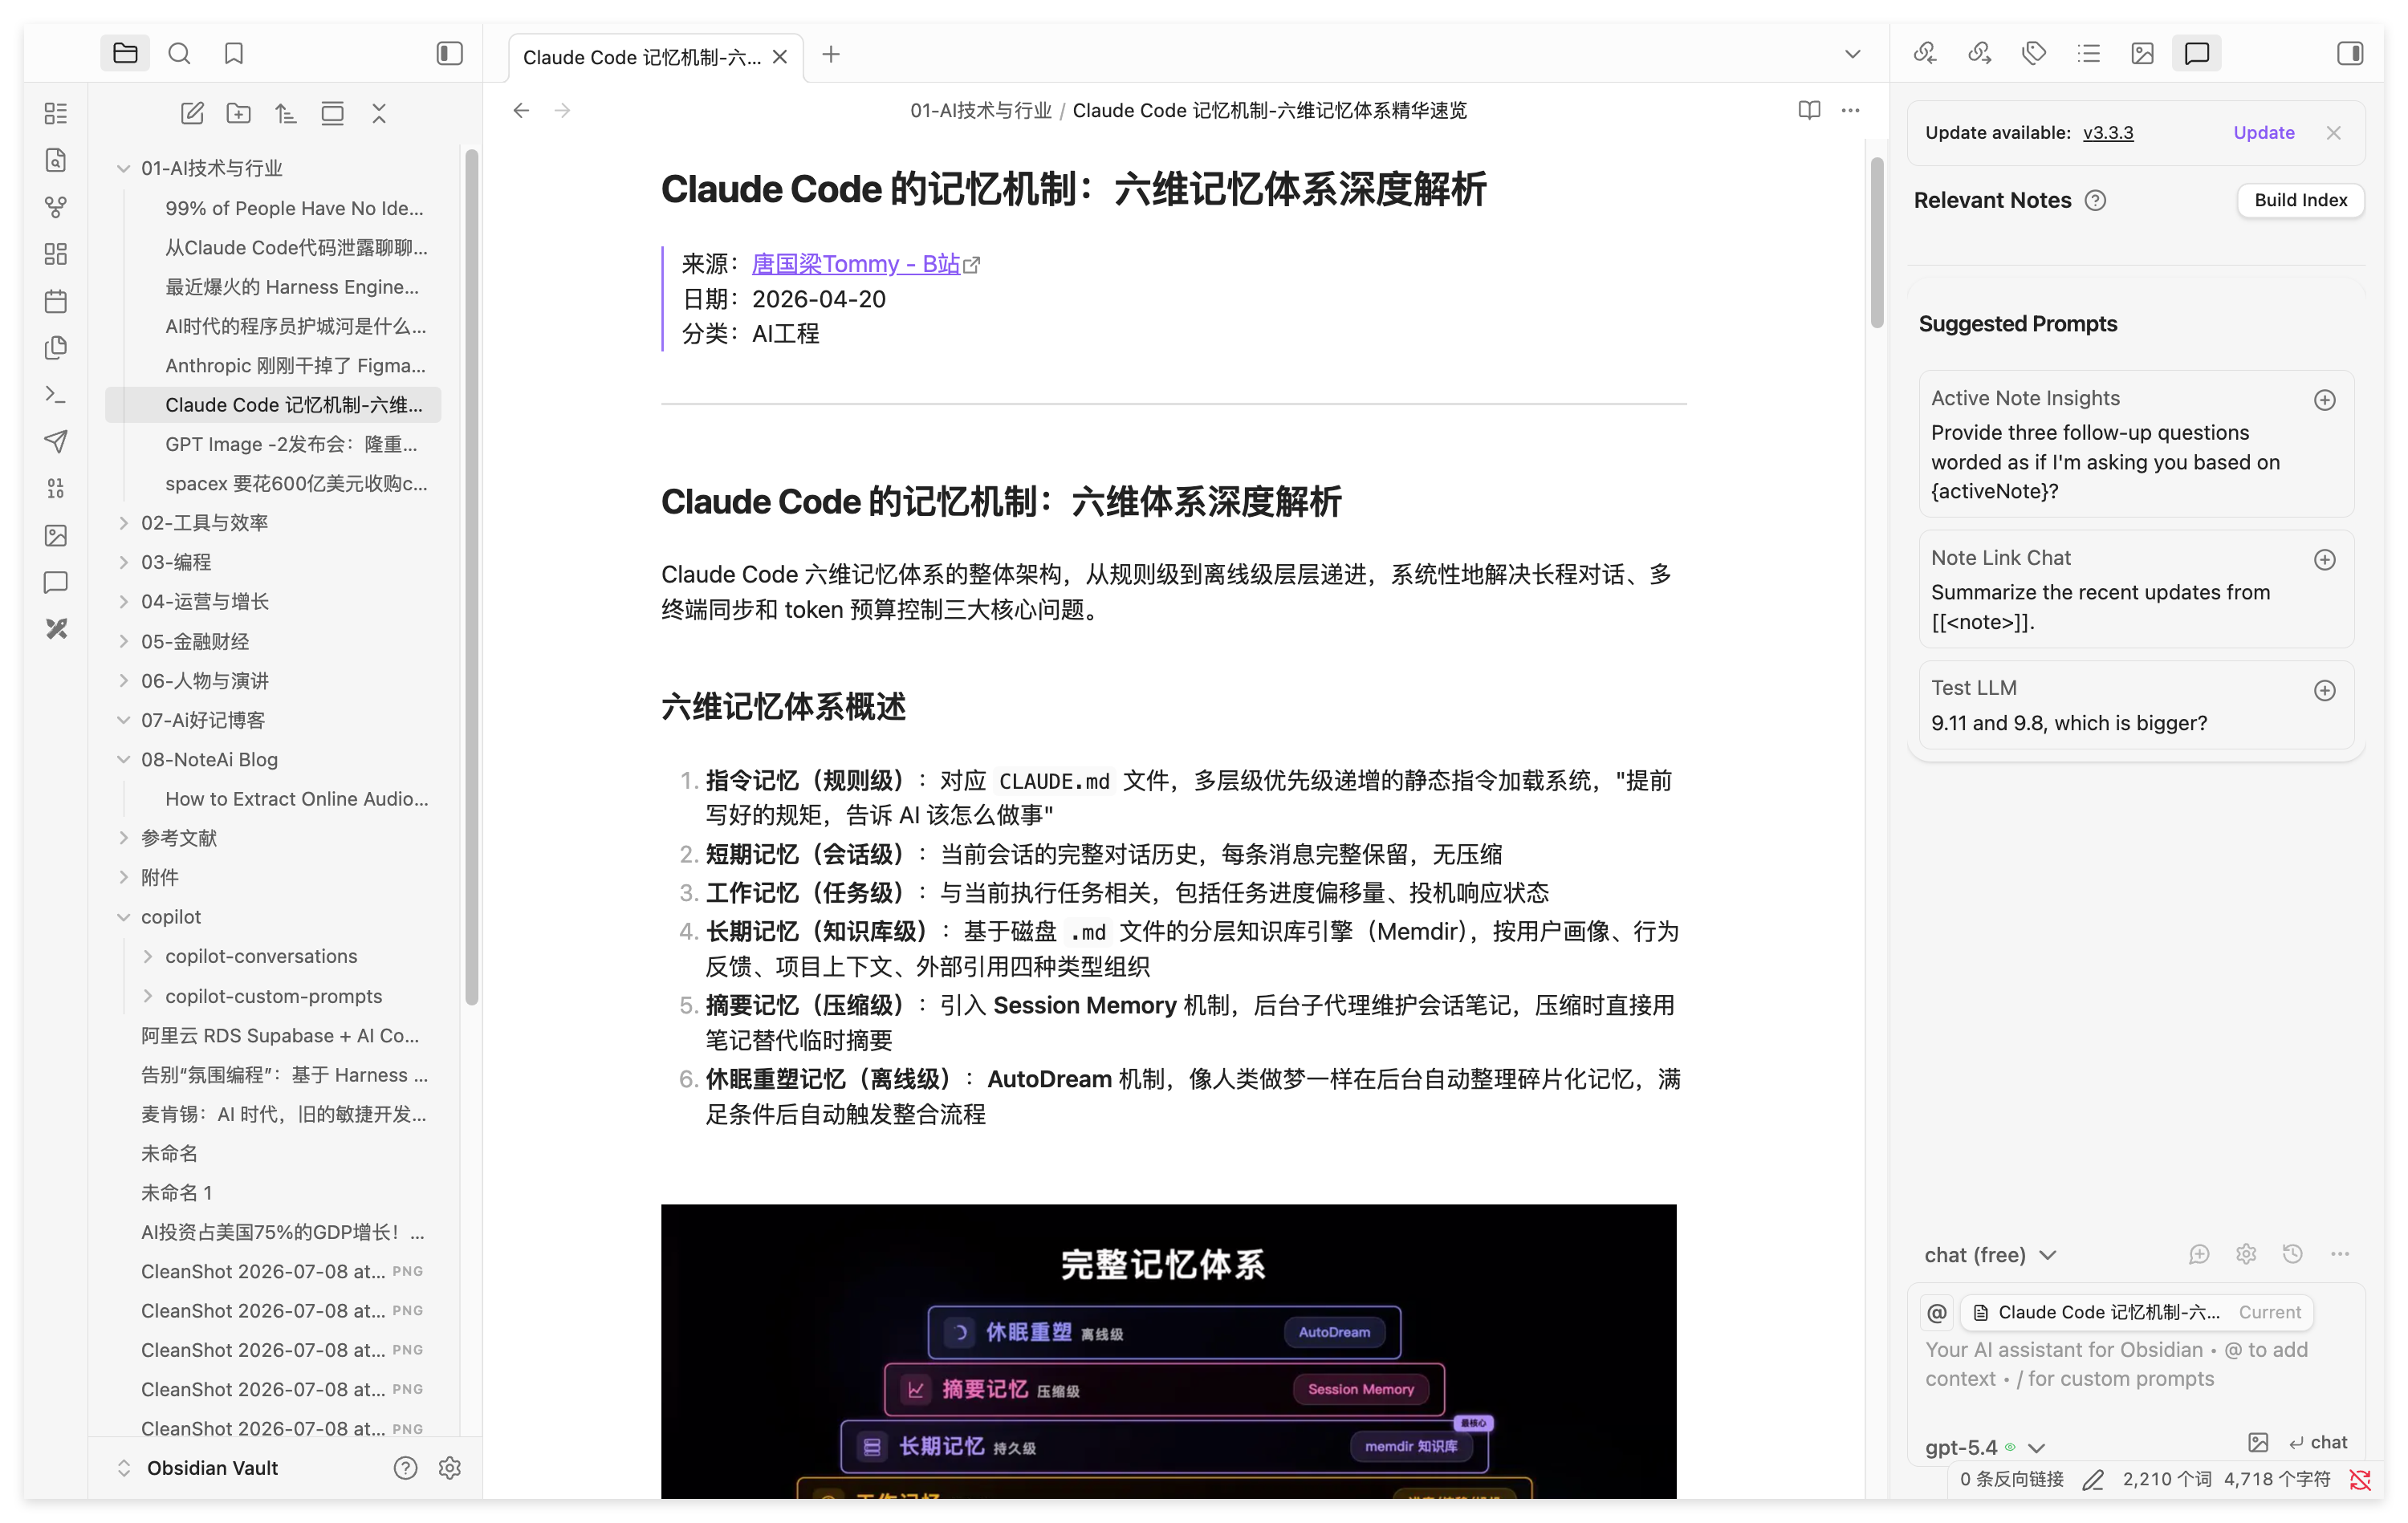This screenshot has height=1523, width=2408.
Task: Collapse all folders icon
Action: (379, 113)
